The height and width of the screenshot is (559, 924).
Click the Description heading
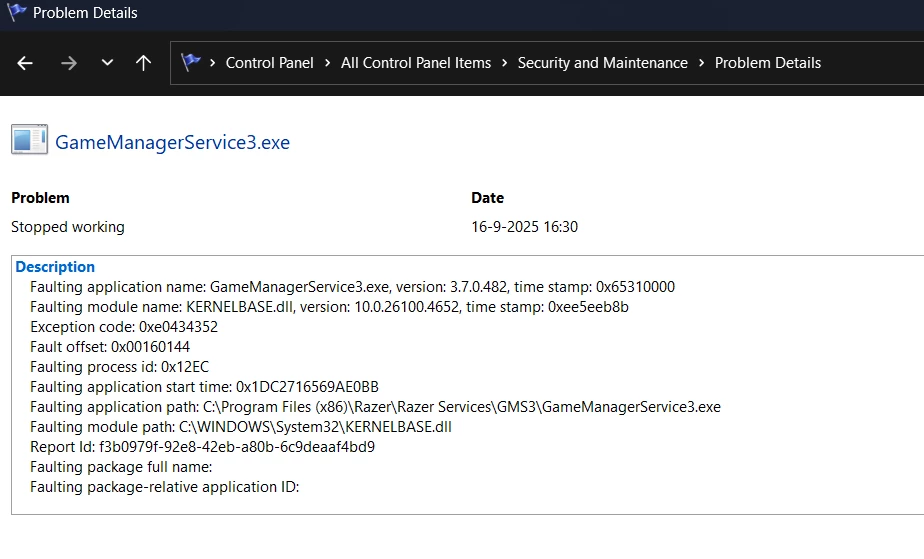pyautogui.click(x=55, y=267)
